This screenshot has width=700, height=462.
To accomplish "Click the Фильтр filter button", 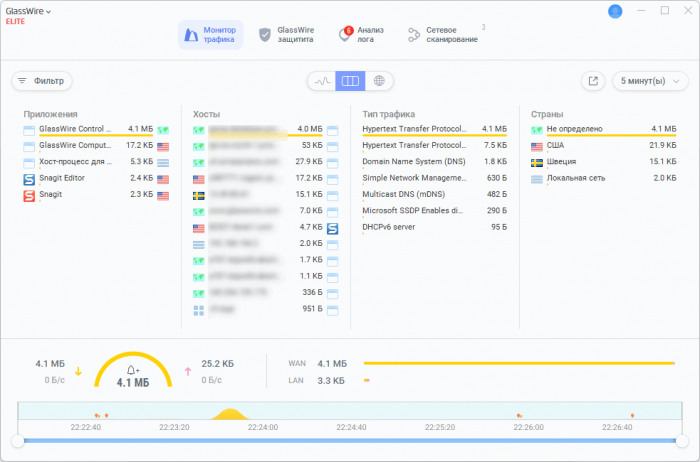I will click(x=42, y=81).
